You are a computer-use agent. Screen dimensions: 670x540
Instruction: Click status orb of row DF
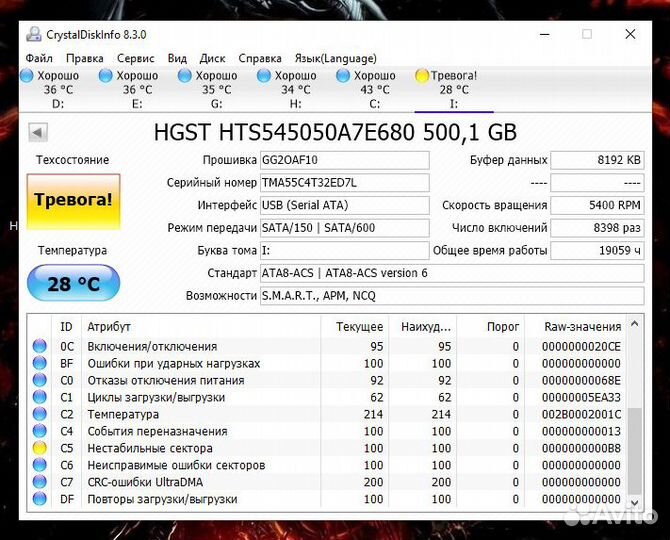(x=40, y=499)
